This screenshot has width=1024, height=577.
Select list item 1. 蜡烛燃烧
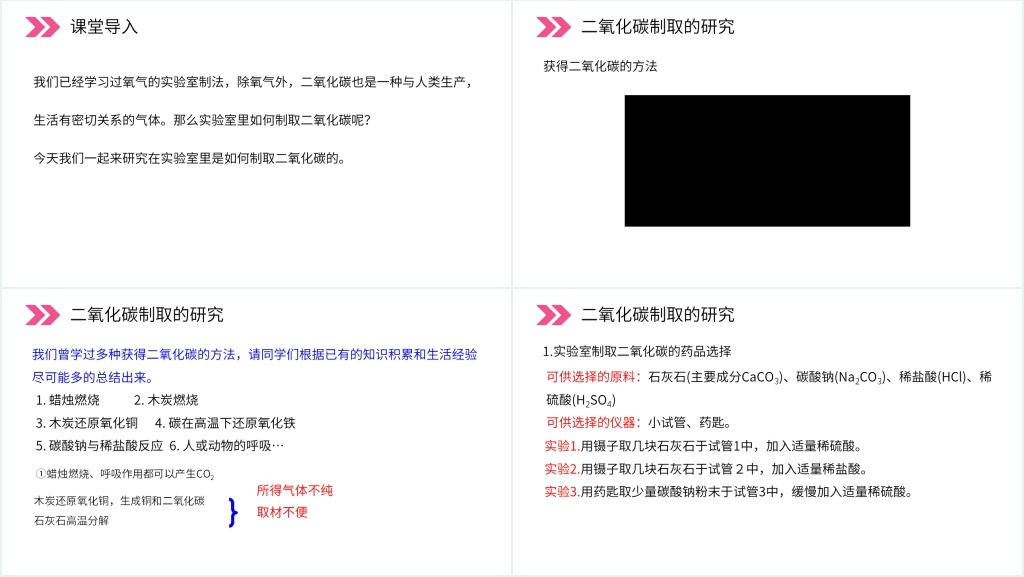(x=68, y=400)
